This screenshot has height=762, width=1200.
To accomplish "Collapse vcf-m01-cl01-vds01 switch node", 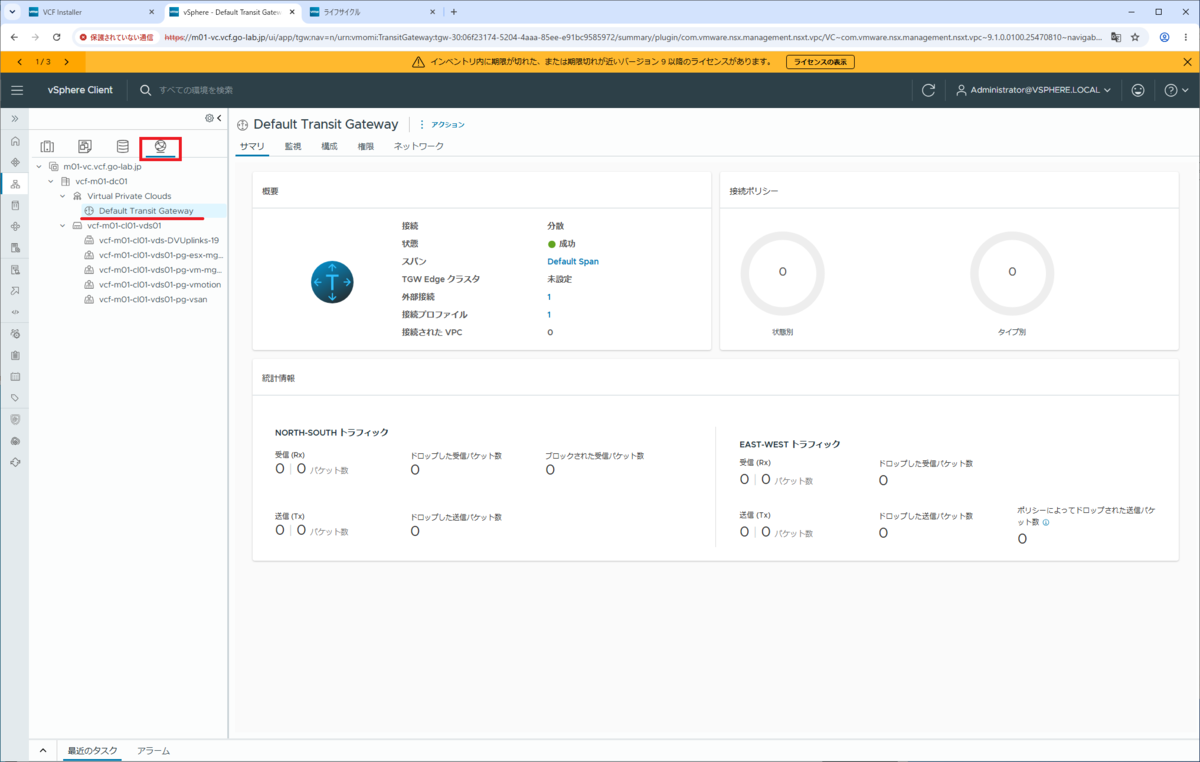I will point(63,226).
